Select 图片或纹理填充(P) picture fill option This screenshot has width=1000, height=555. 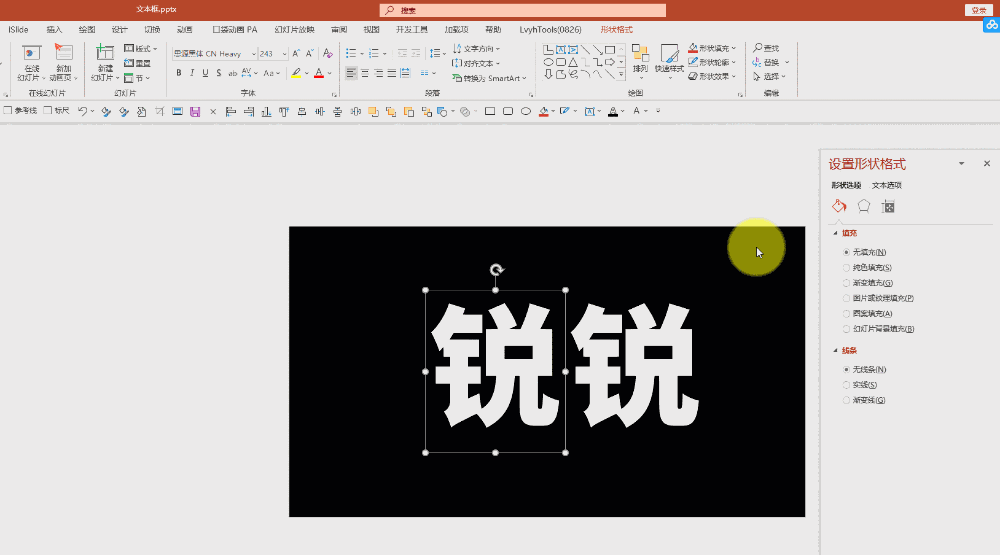(878, 298)
